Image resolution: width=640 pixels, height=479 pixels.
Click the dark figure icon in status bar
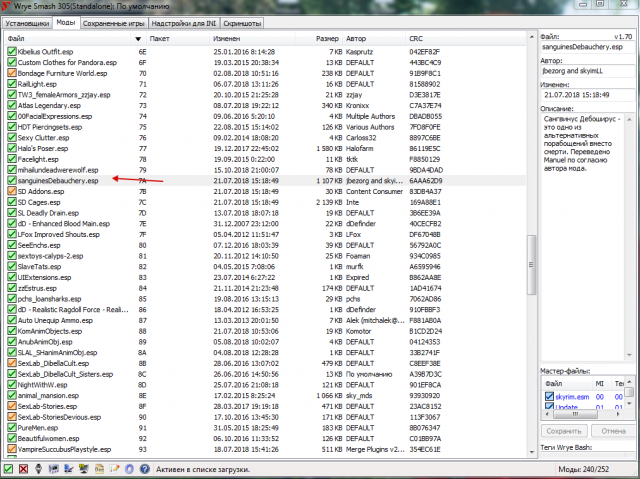[x=38, y=469]
